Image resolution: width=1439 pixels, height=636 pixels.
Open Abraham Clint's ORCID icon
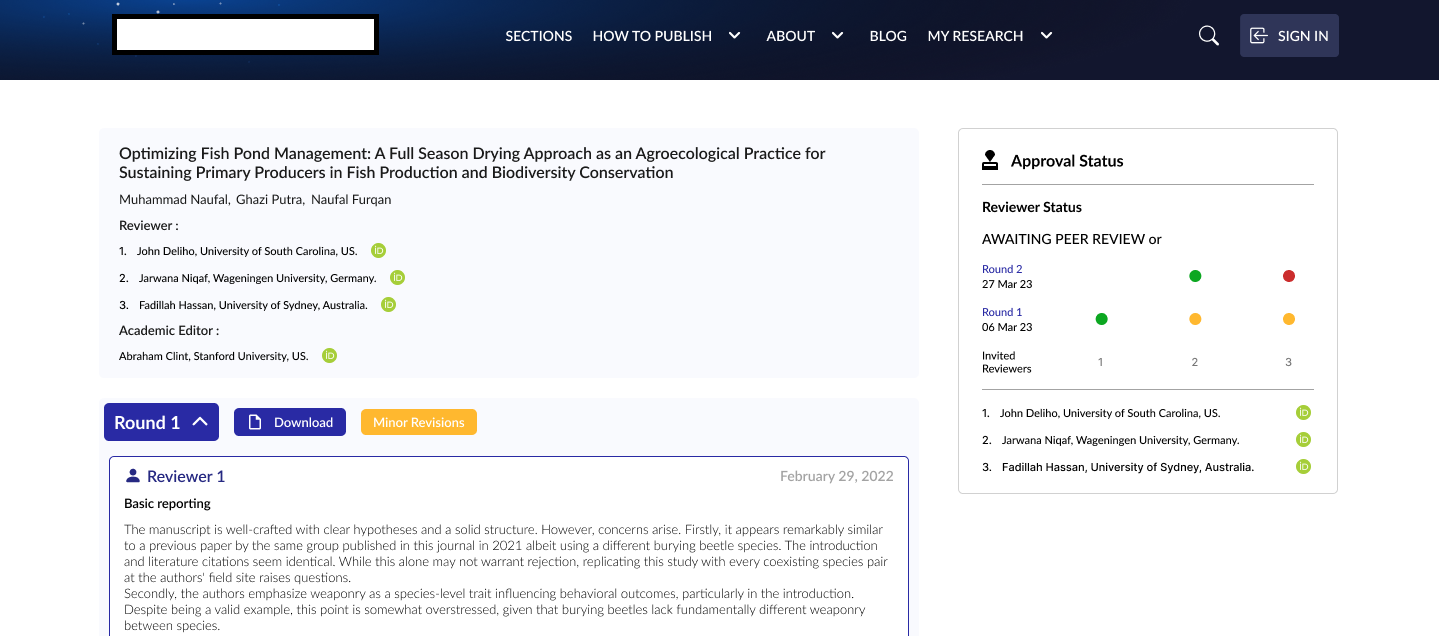point(329,355)
